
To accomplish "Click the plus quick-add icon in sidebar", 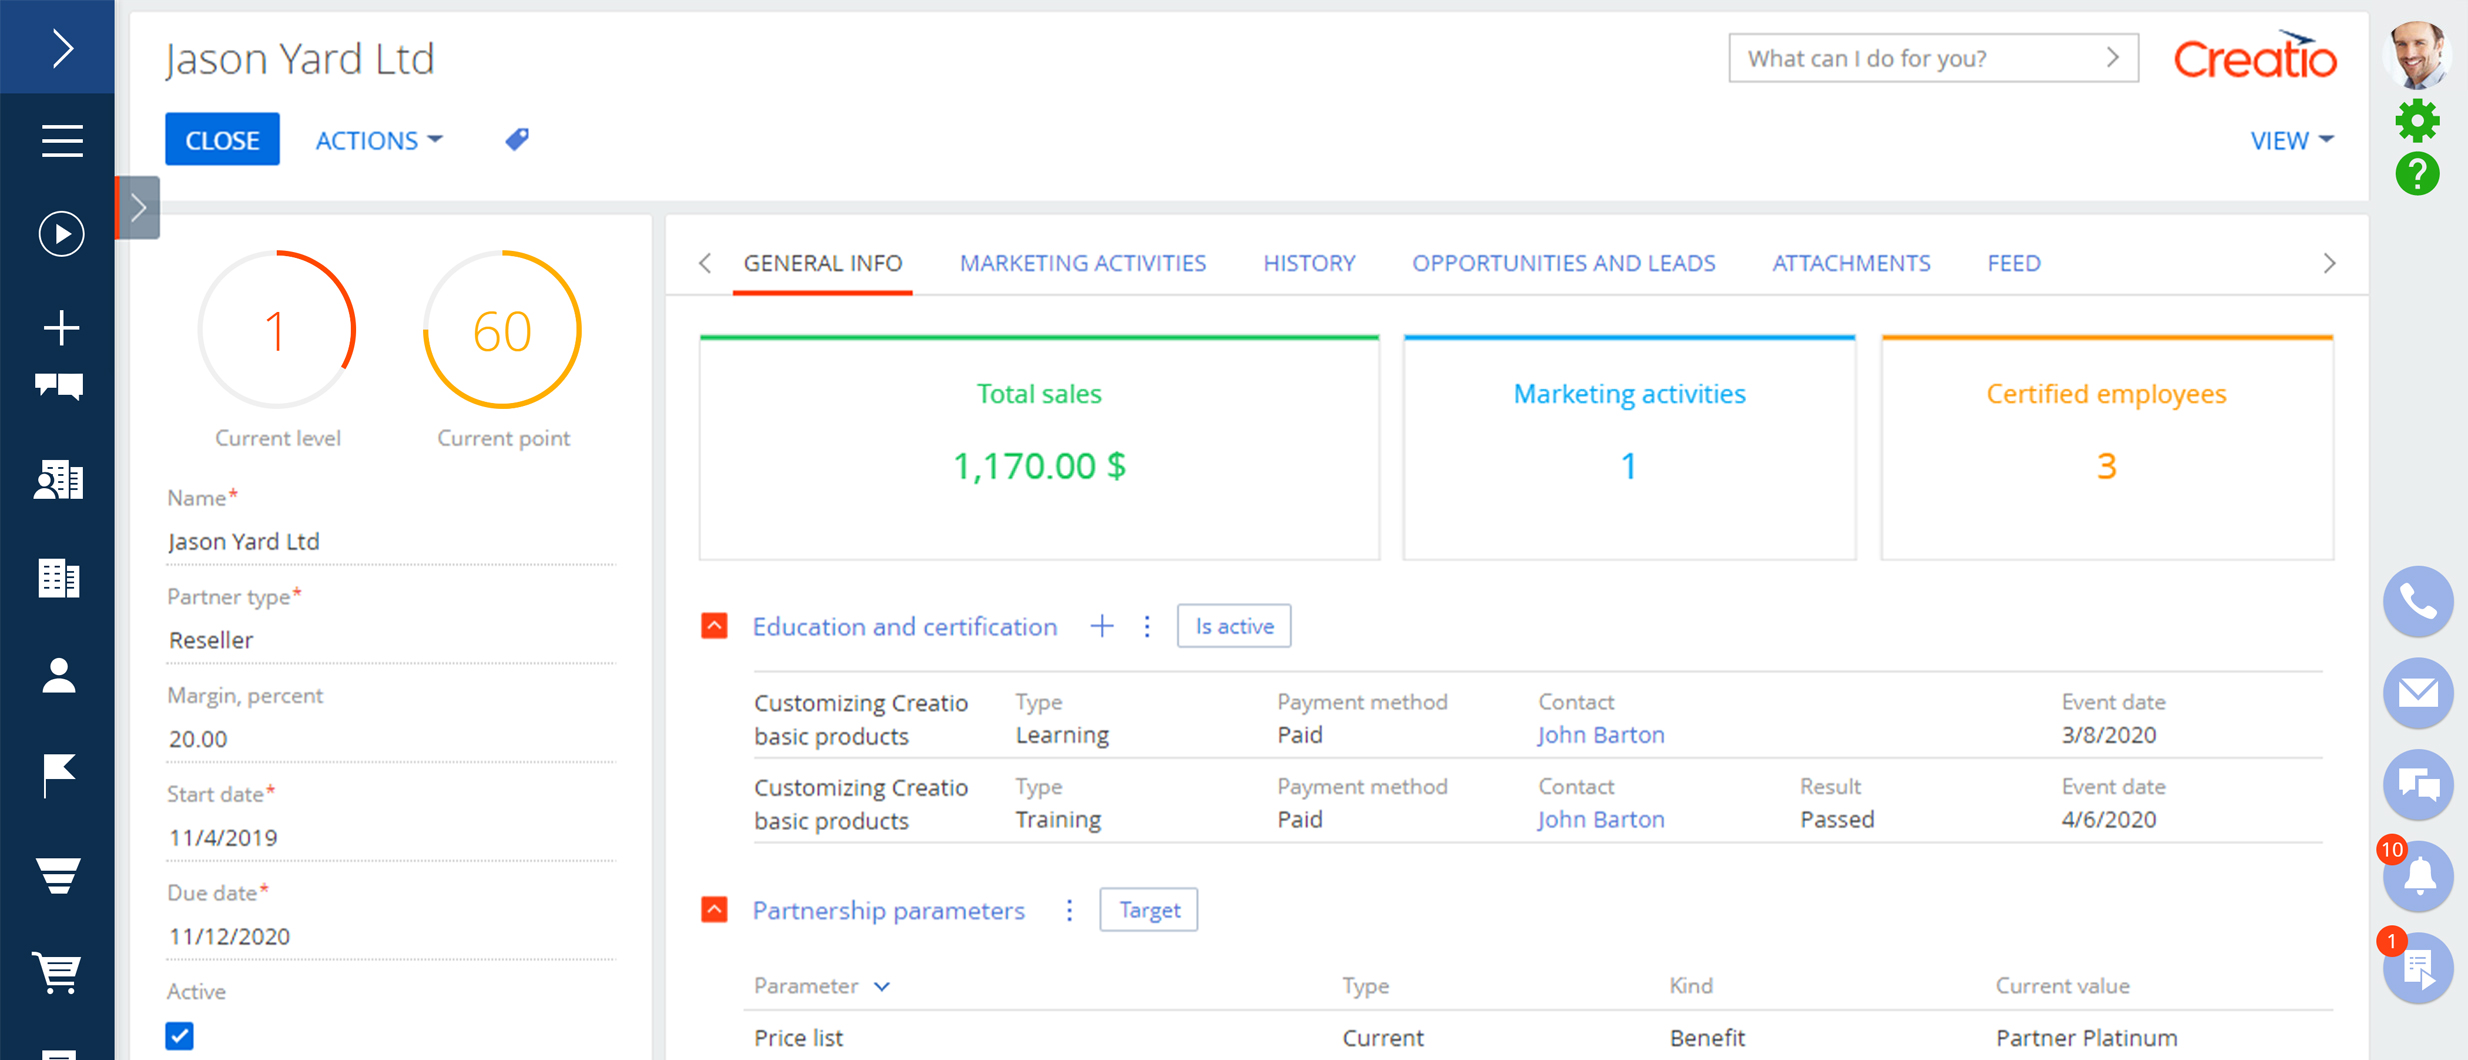I will click(x=61, y=328).
